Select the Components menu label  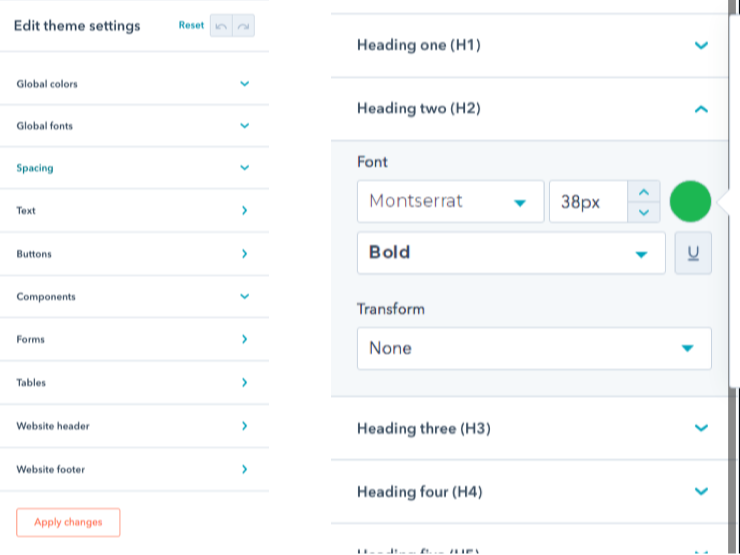coord(46,297)
